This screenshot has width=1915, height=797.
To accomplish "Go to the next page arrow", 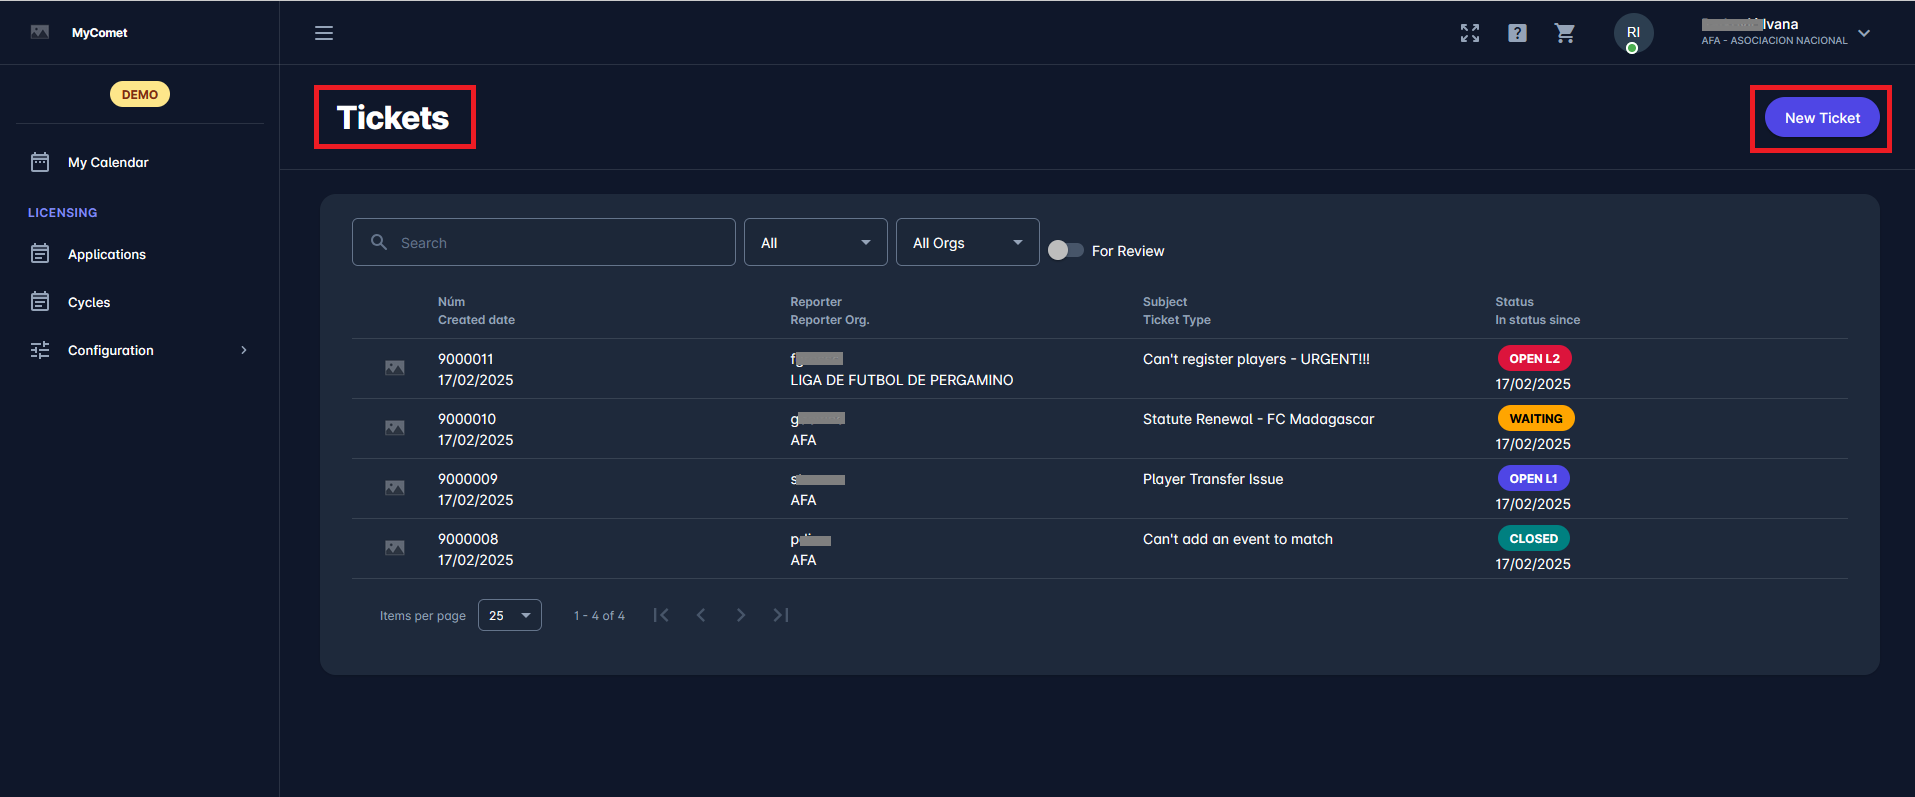I will click(x=741, y=615).
